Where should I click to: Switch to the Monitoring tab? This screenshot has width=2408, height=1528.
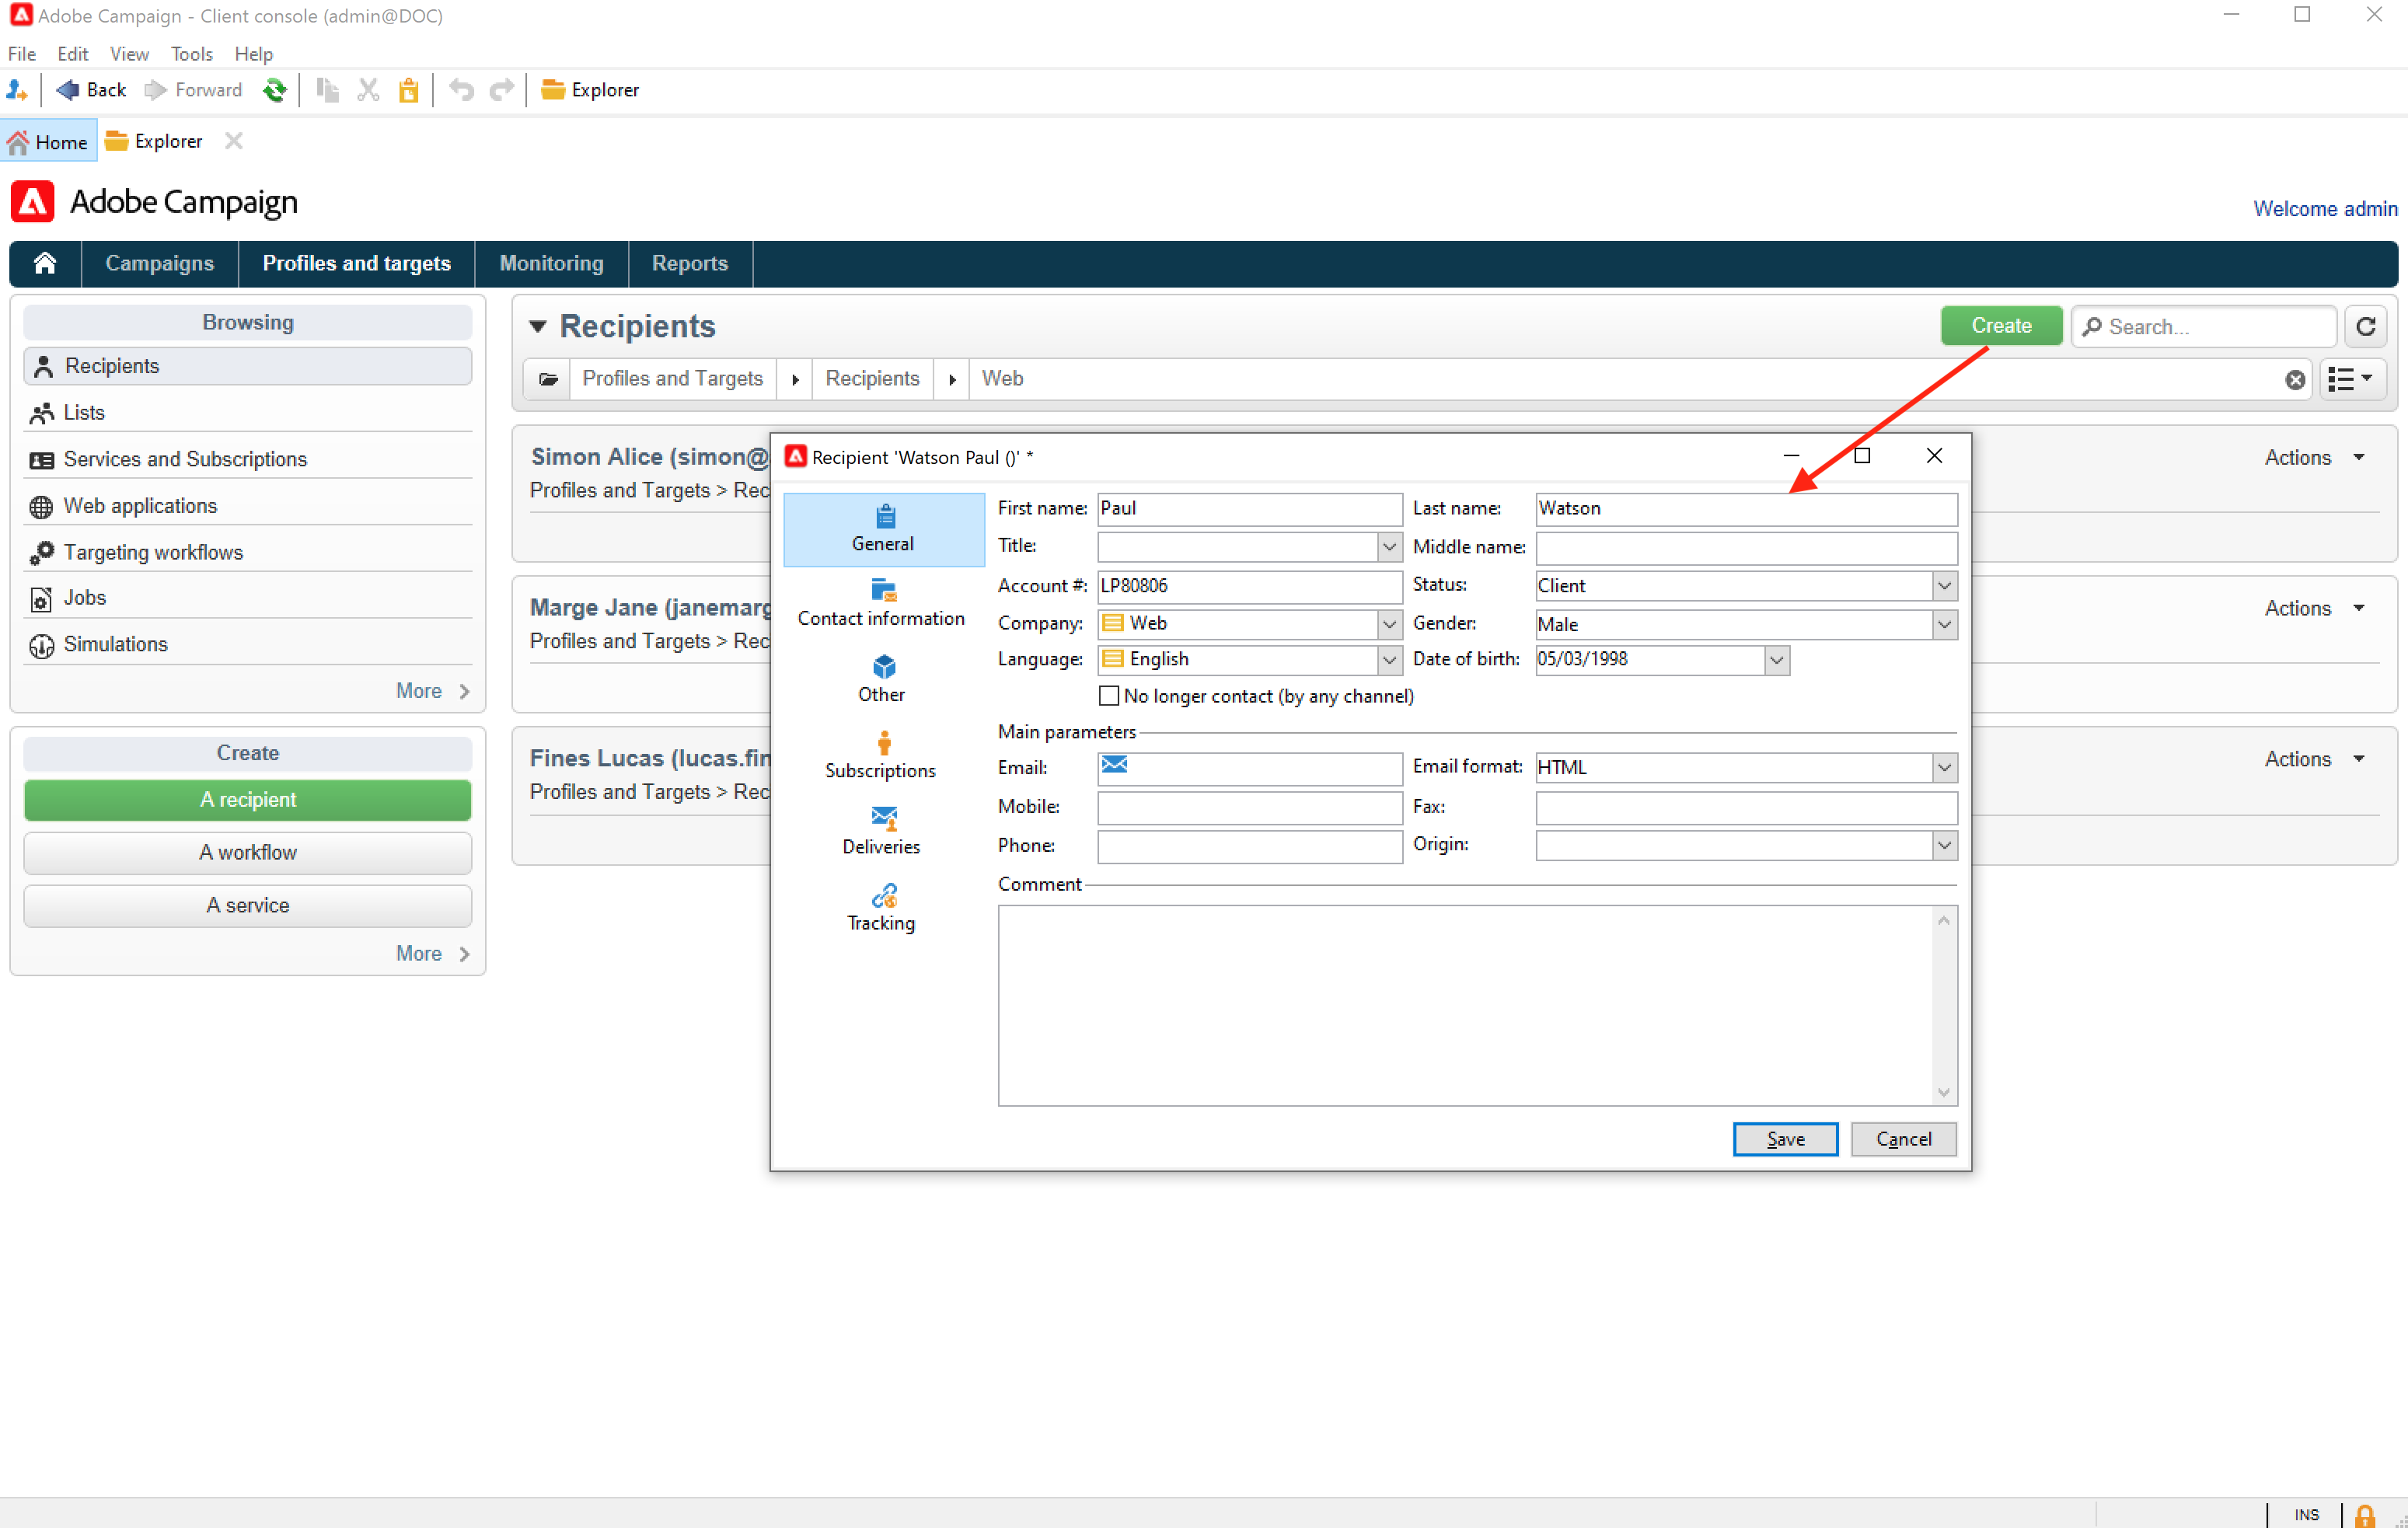[551, 263]
